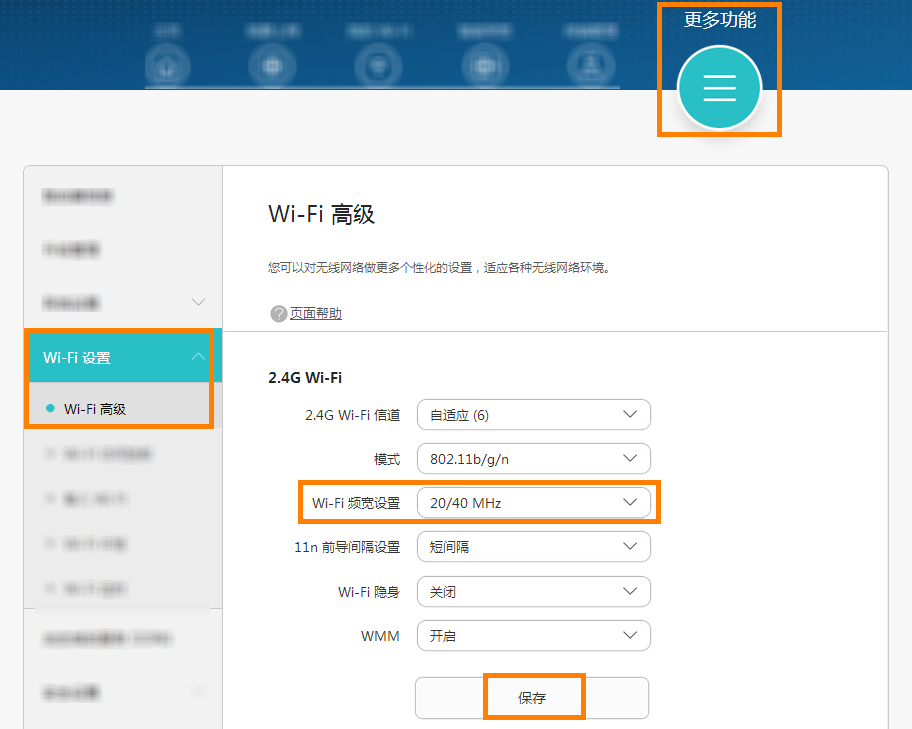Expand the last sidebar section's chevron
This screenshot has height=729, width=912.
click(x=198, y=692)
